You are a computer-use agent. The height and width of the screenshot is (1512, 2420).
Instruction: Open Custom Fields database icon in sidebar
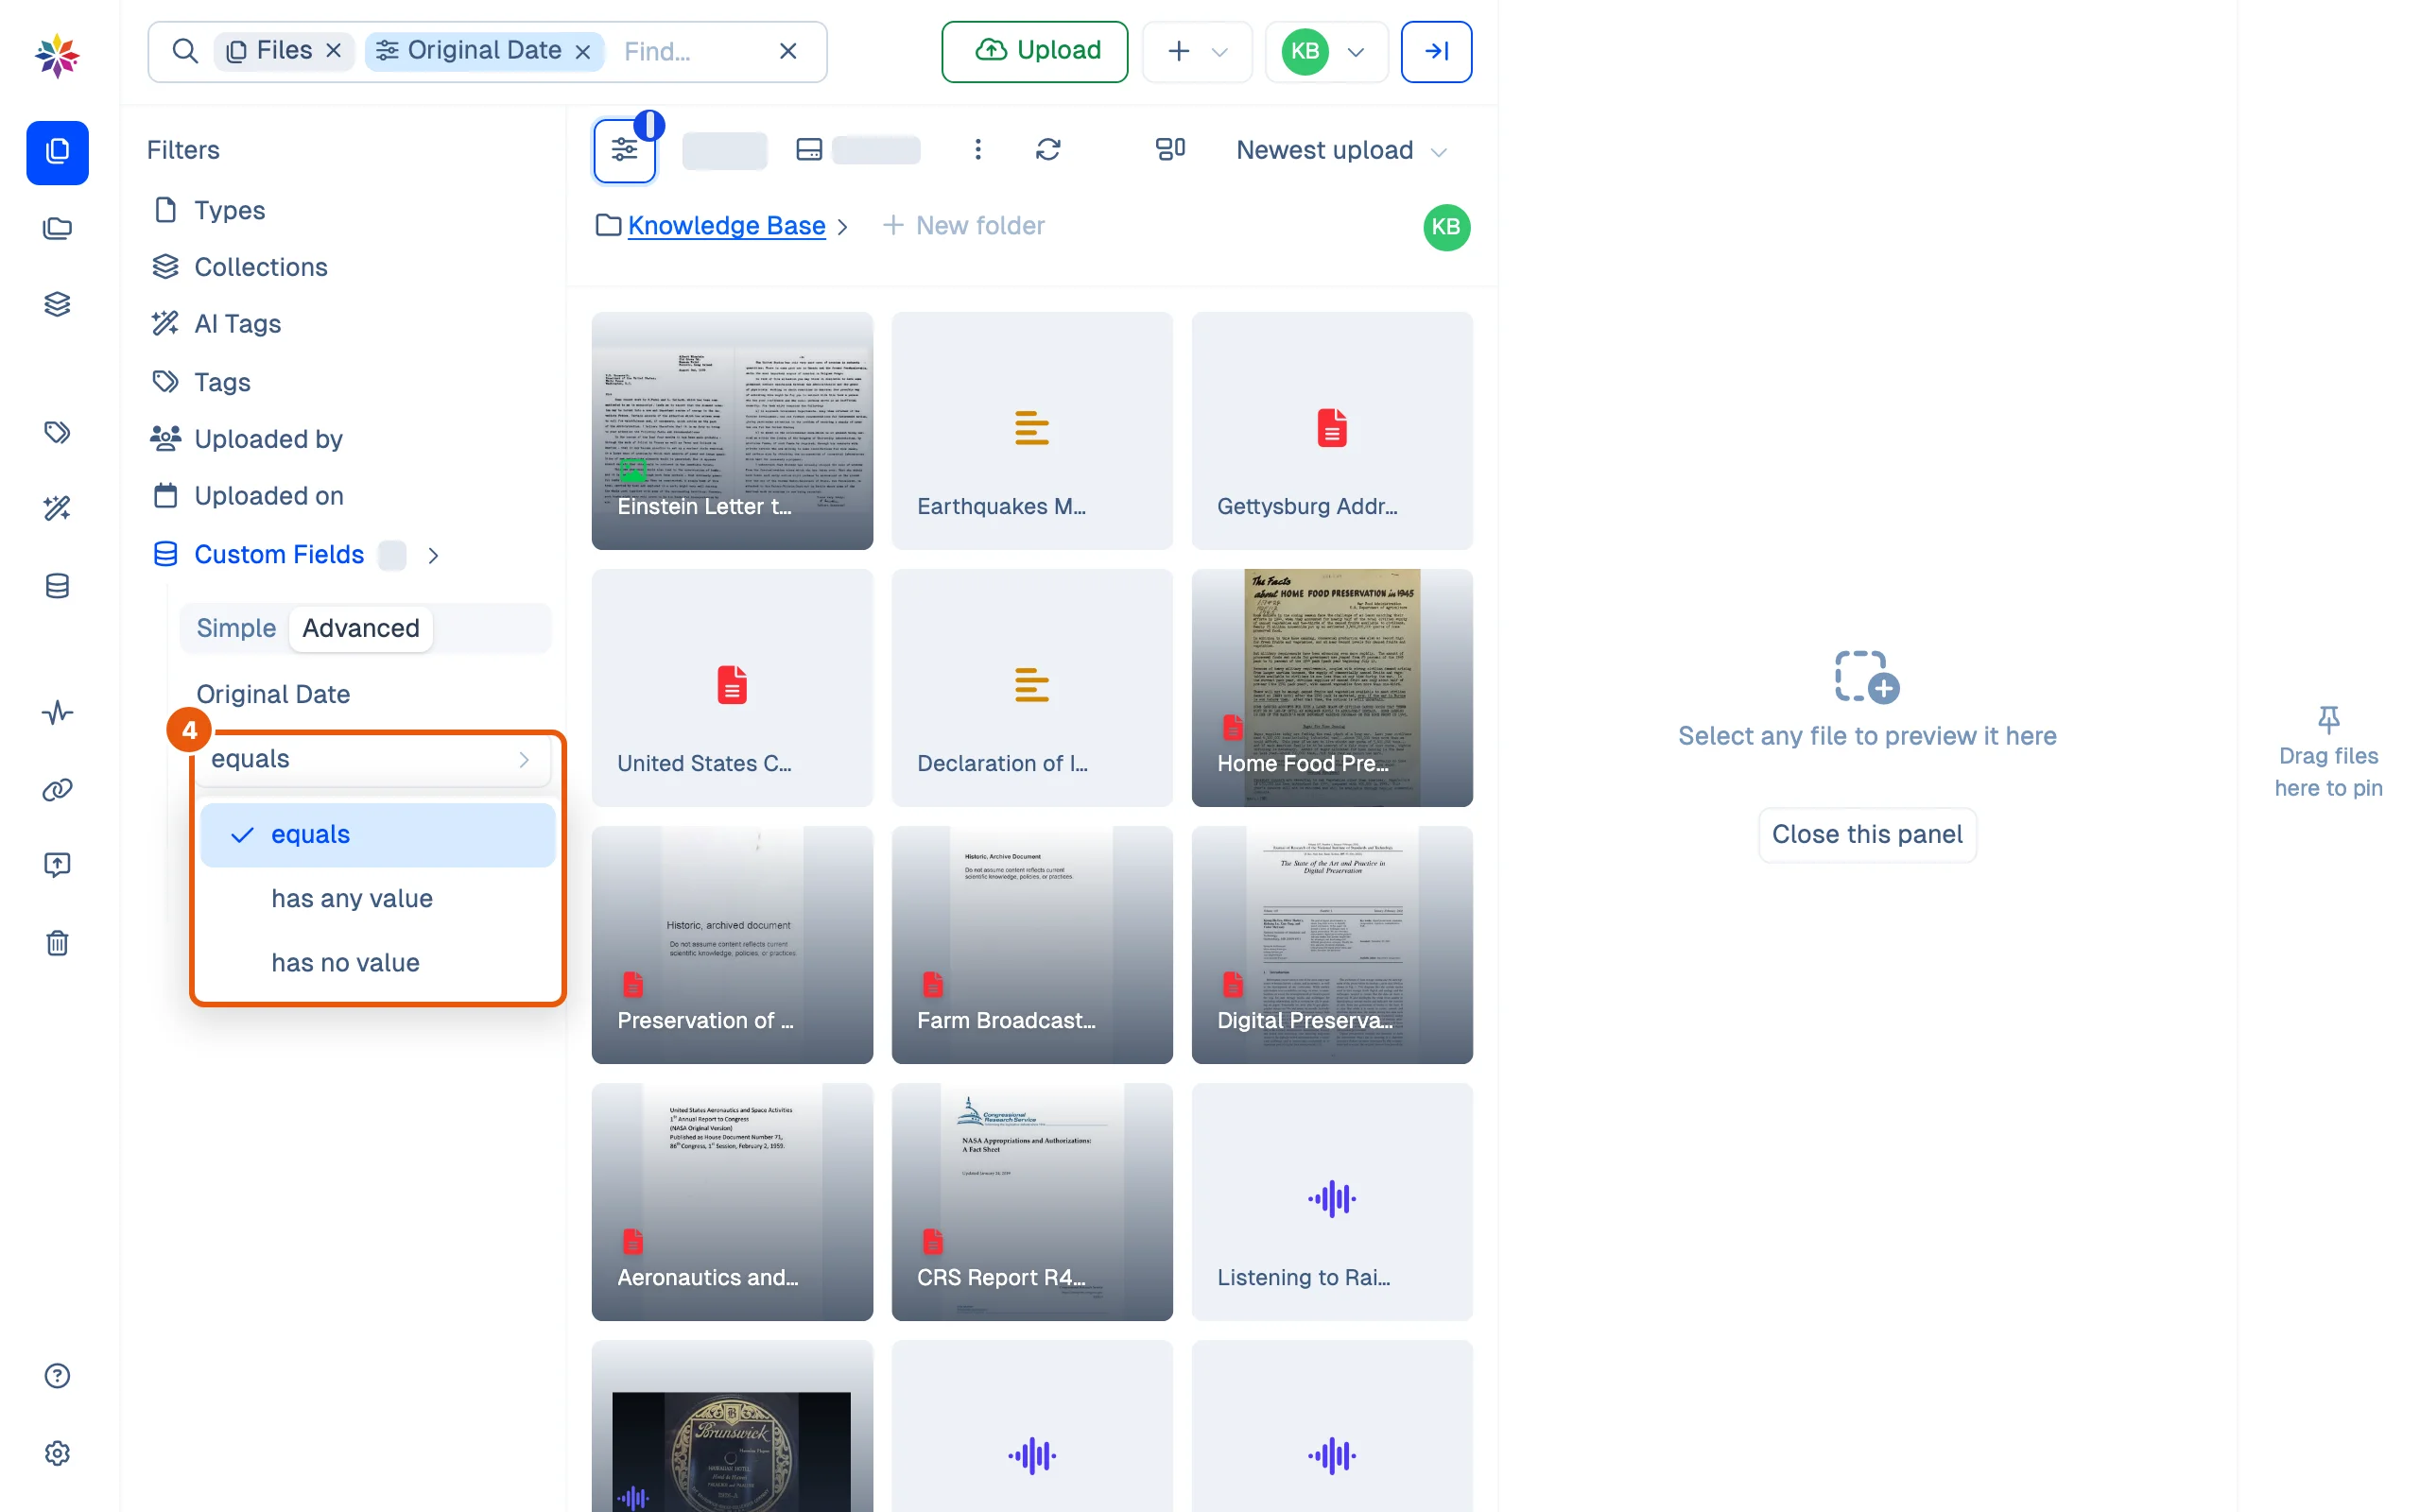pyautogui.click(x=57, y=586)
